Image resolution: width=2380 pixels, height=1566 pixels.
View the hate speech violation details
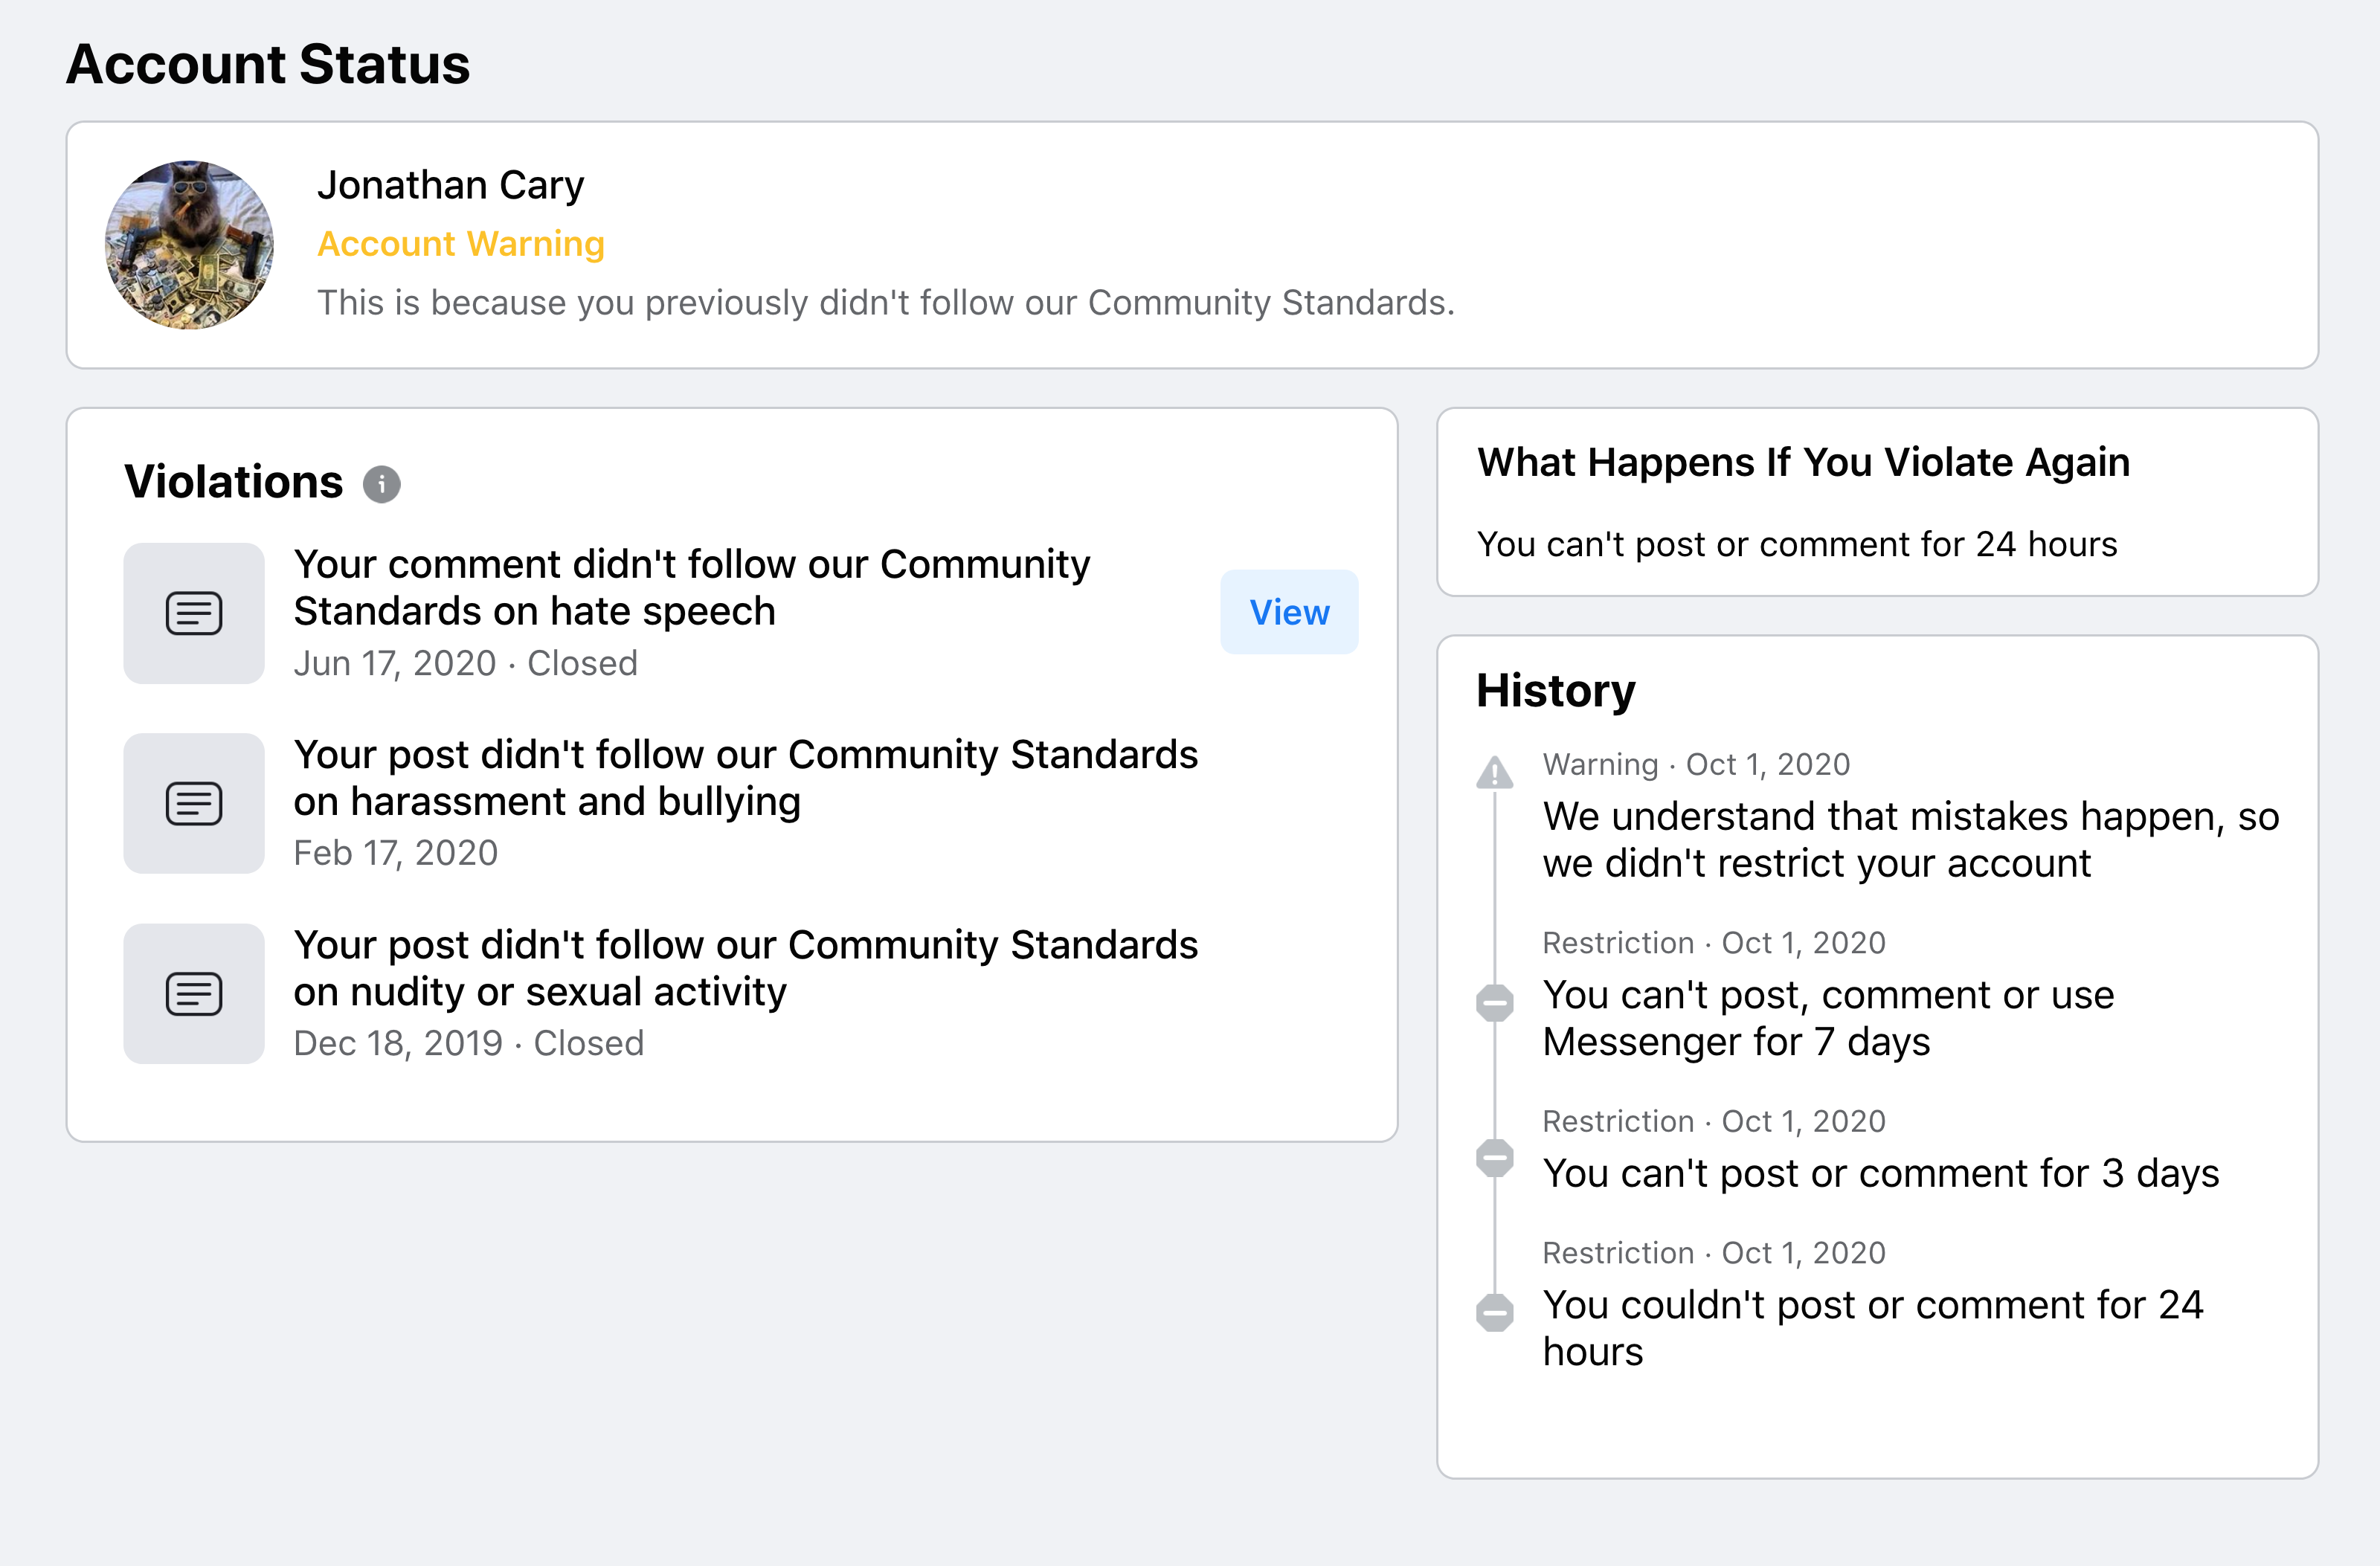click(x=1289, y=612)
